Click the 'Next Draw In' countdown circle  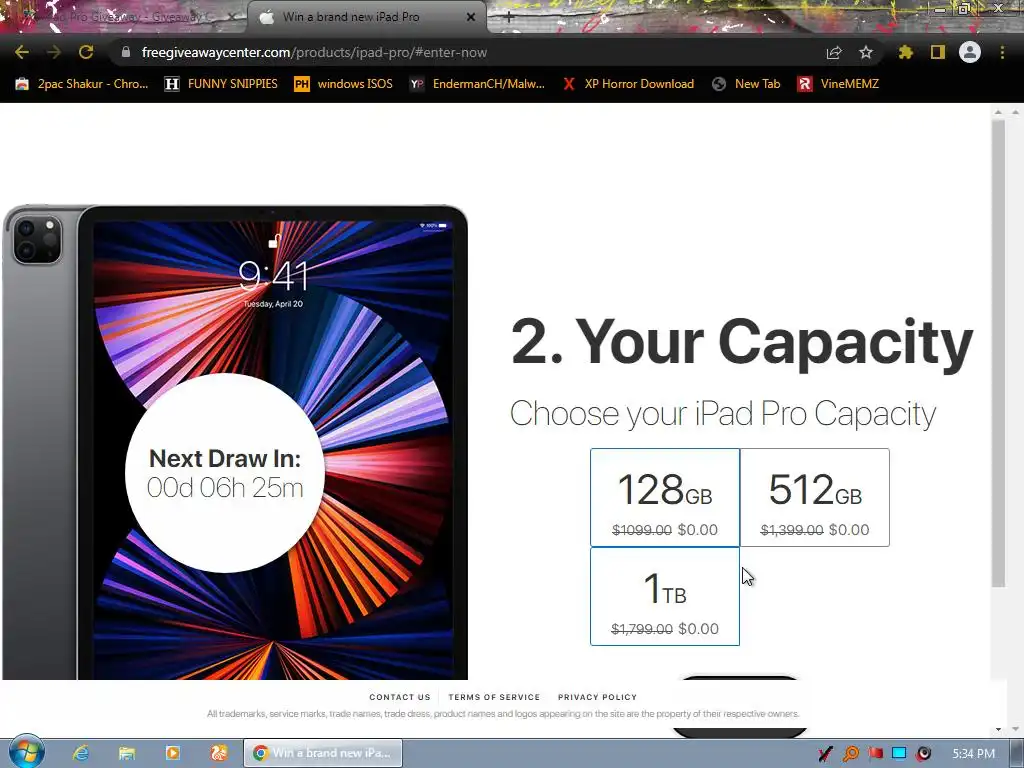[x=225, y=473]
